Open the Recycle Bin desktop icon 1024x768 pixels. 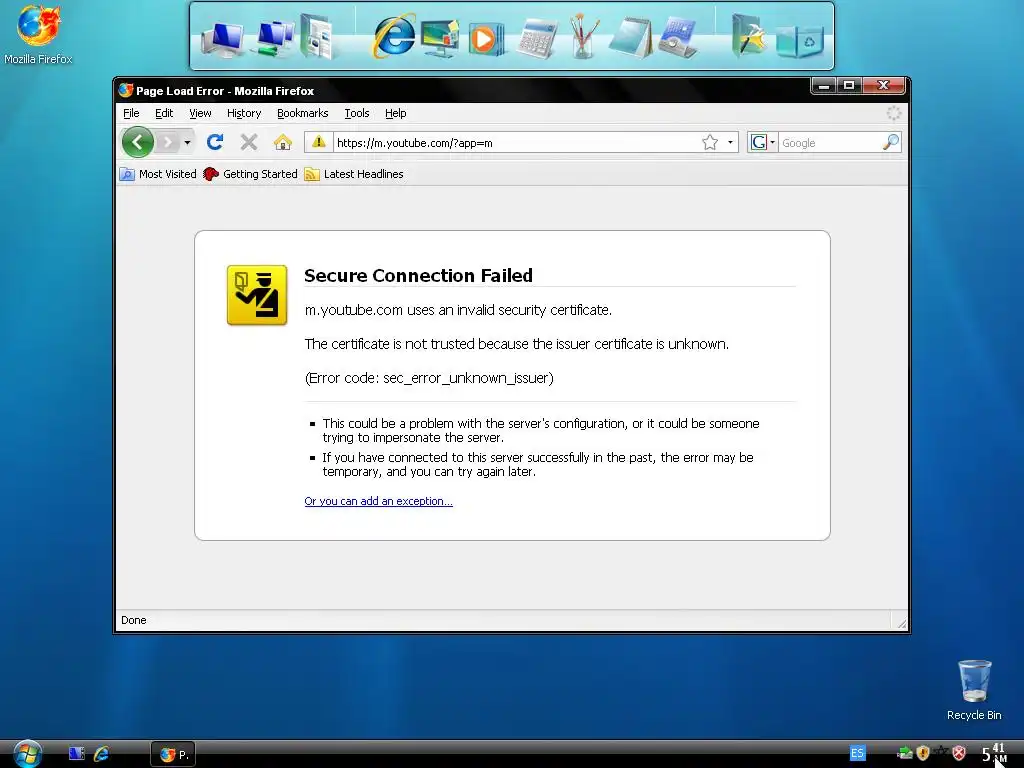pyautogui.click(x=974, y=690)
